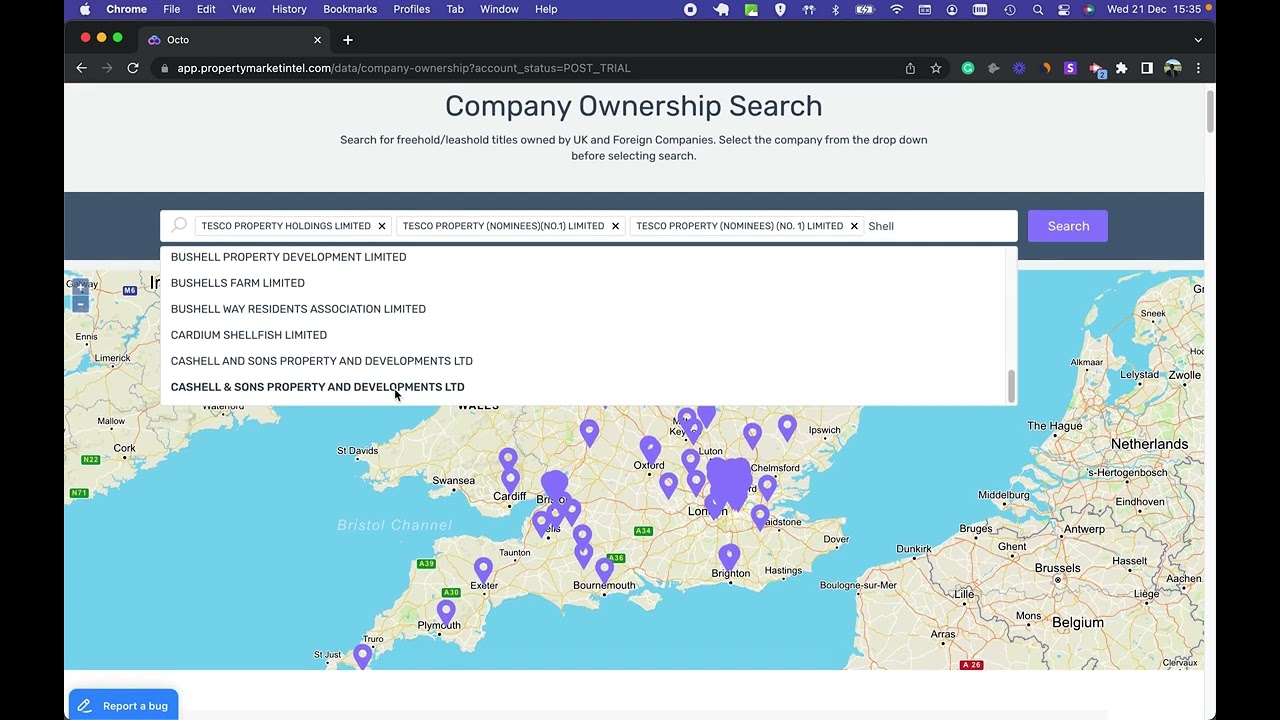Bookmark this page with the star icon

tap(936, 68)
